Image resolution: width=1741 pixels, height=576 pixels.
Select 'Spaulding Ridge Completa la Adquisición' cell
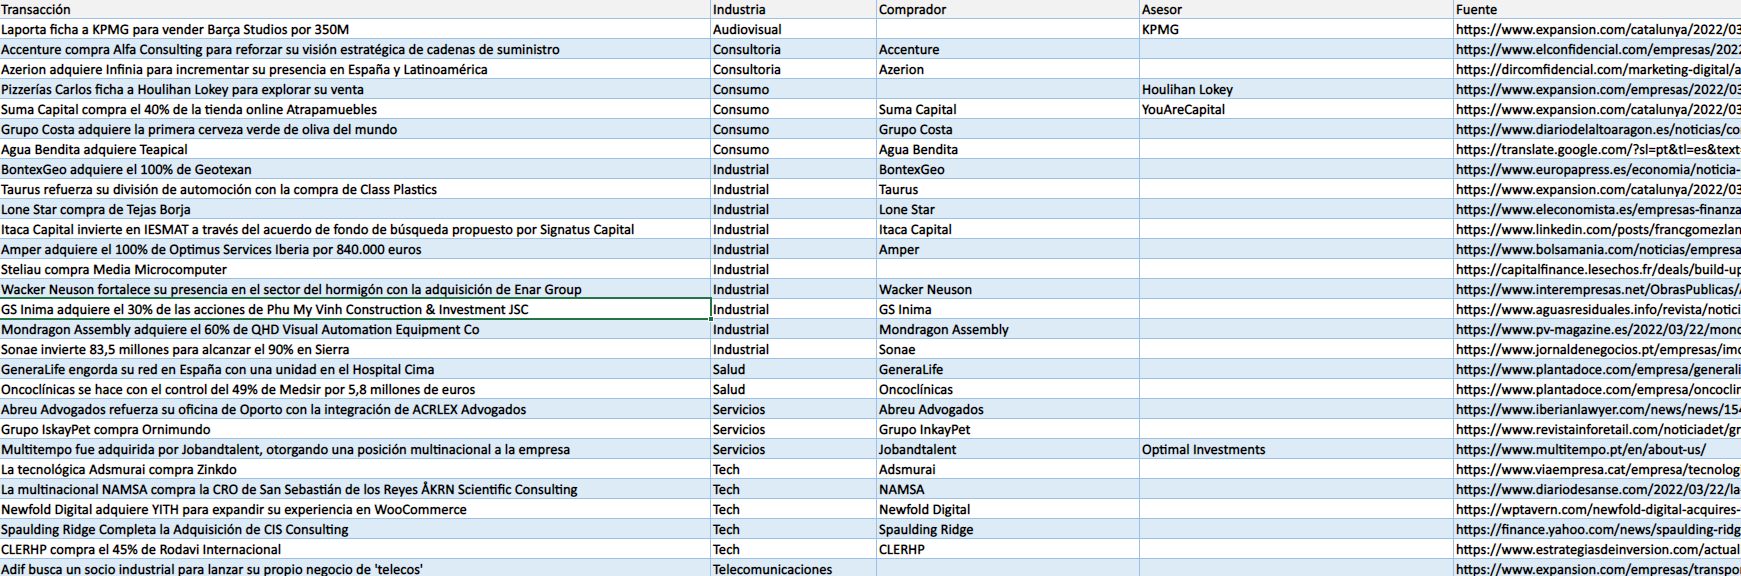355,529
